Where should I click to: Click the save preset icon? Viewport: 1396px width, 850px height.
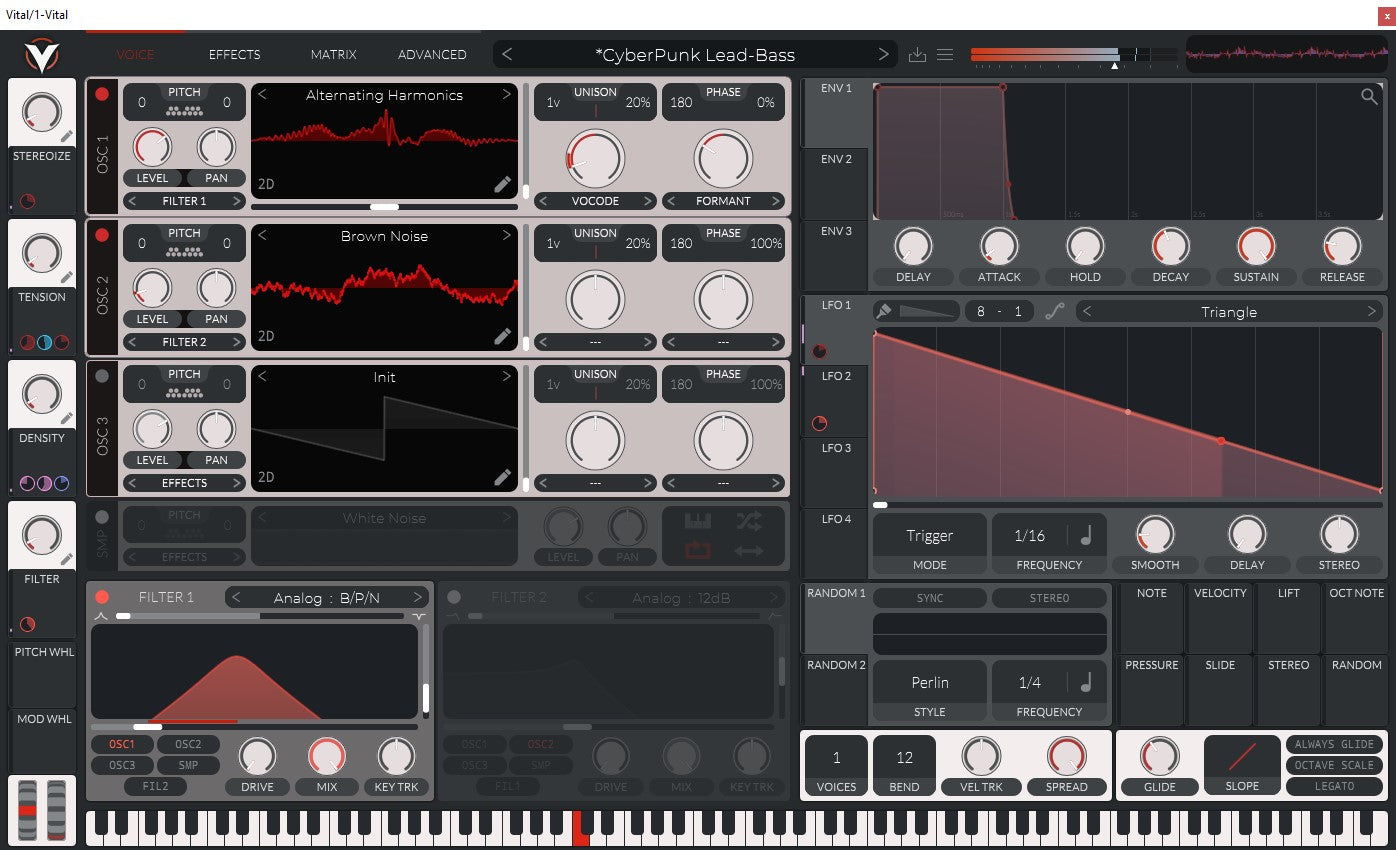(x=917, y=55)
